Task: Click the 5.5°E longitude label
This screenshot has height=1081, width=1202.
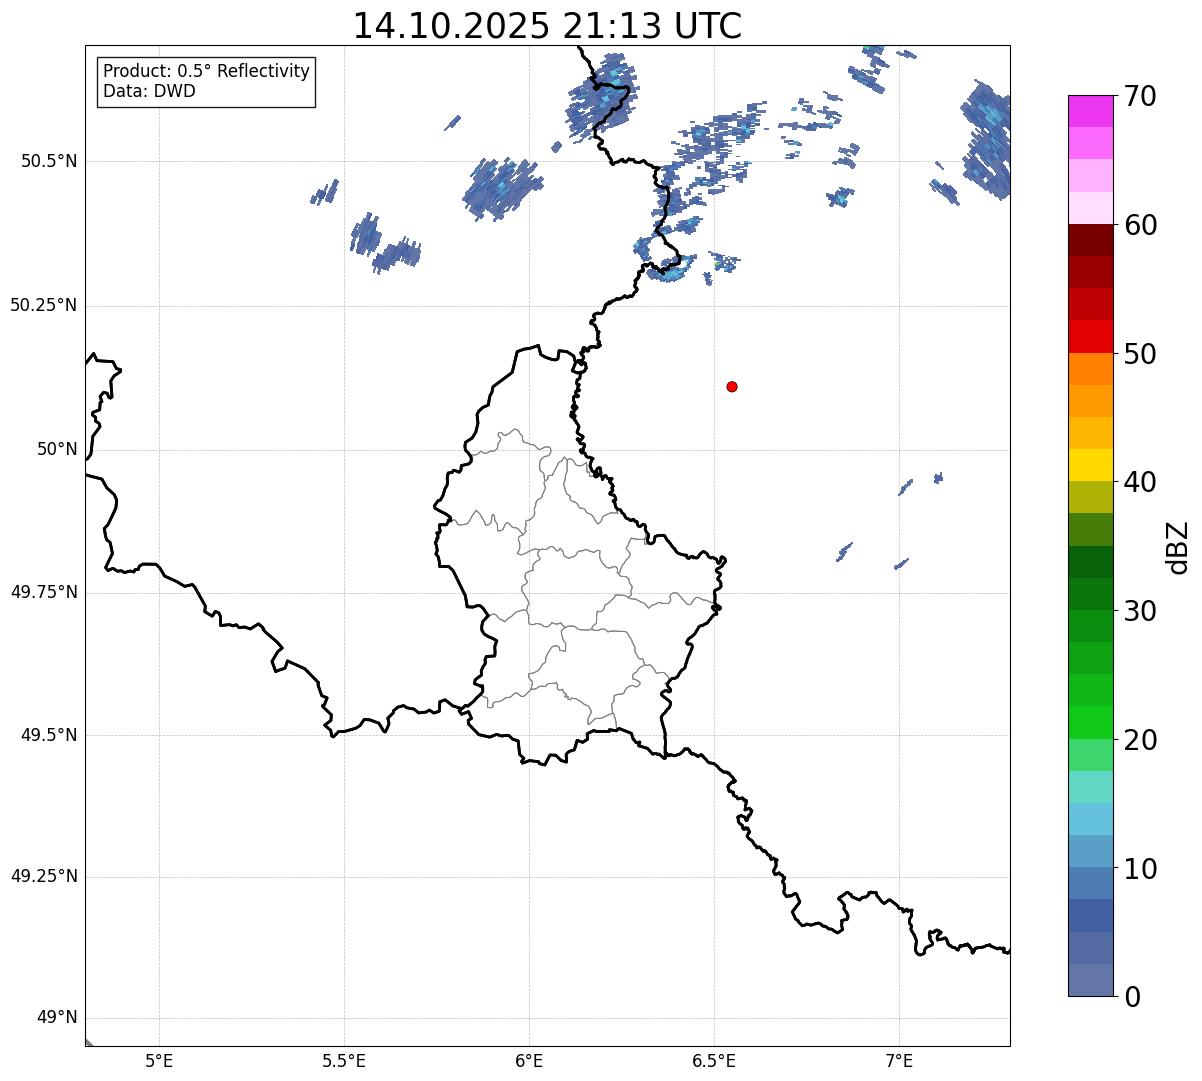Action: point(344,1061)
